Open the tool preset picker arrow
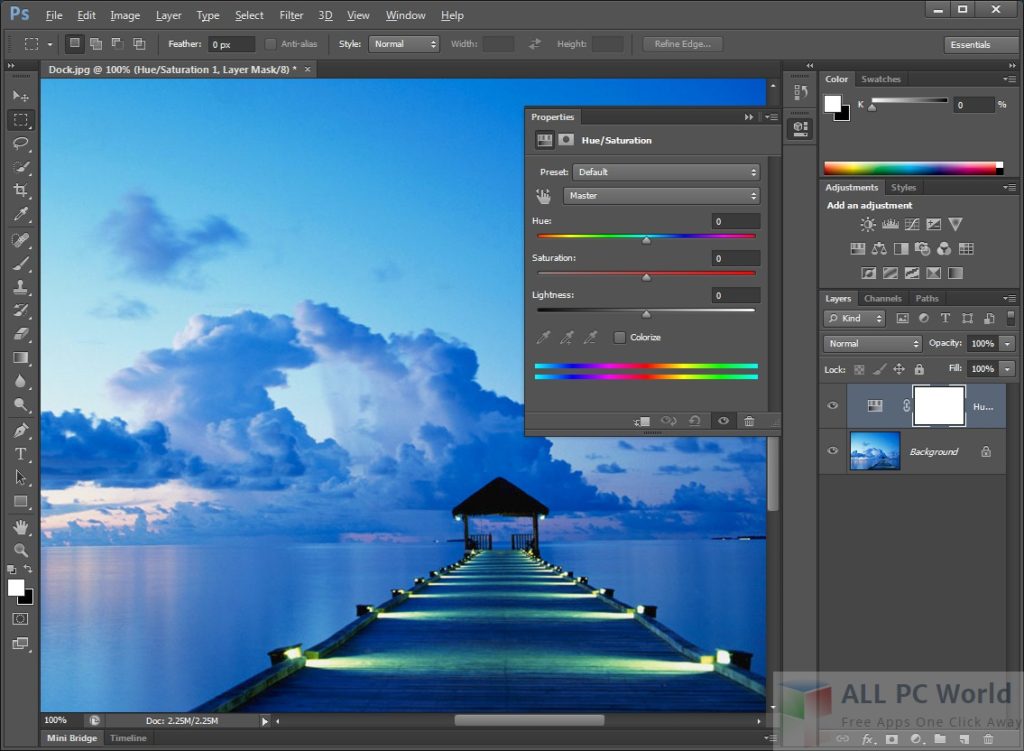Screen dimensions: 1024x751 [x=50, y=44]
